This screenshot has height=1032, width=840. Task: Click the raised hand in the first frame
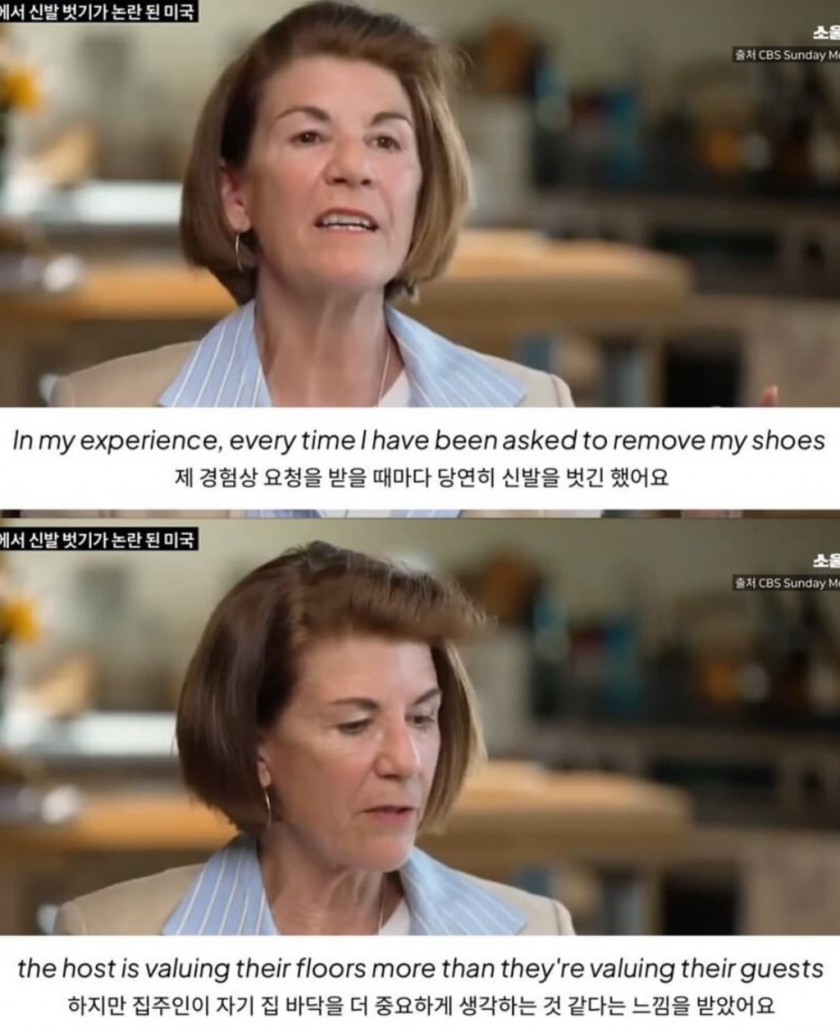point(767,397)
